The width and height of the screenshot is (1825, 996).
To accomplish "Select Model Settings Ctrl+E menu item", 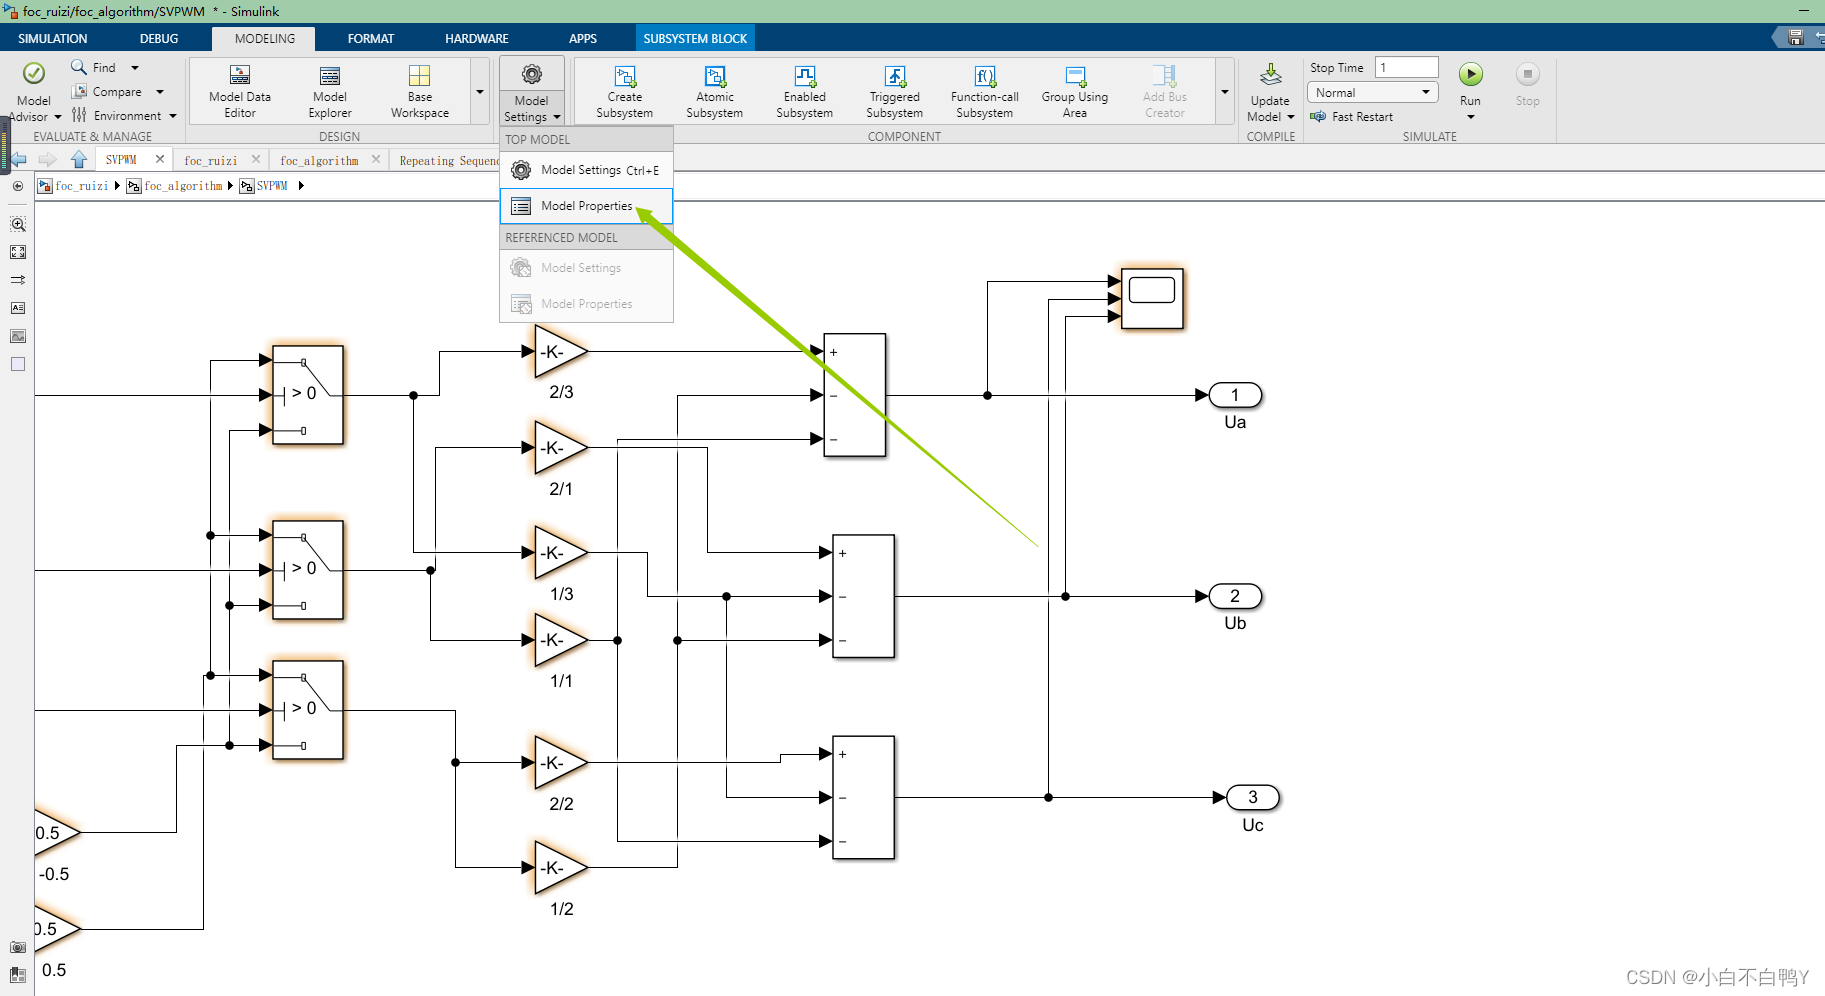I will (586, 170).
